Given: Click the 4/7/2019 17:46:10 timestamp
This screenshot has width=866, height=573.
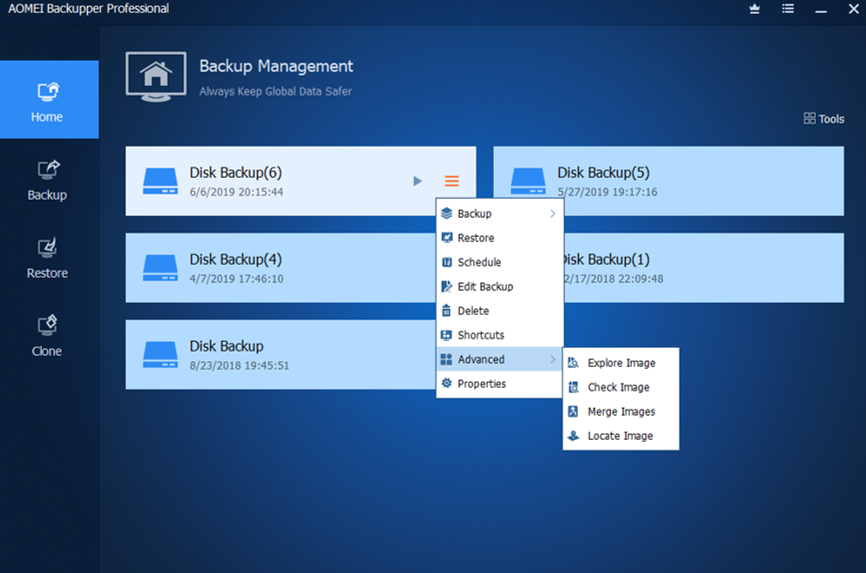Looking at the screenshot, I should [x=236, y=279].
